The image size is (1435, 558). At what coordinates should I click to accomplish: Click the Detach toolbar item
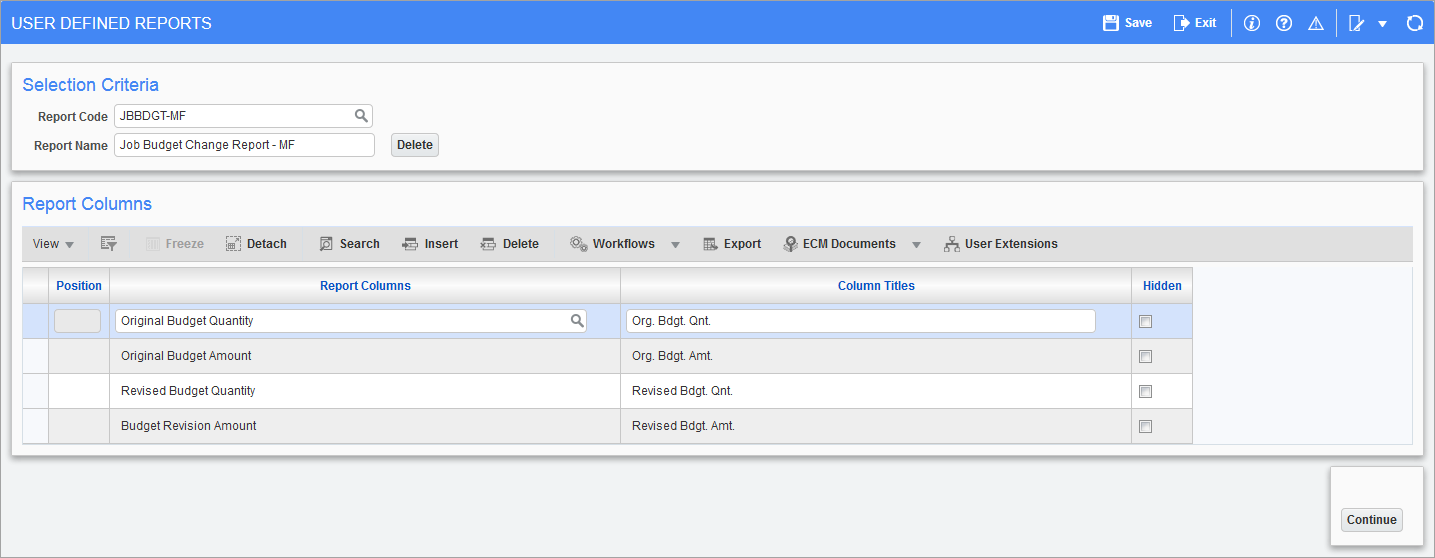pyautogui.click(x=256, y=244)
